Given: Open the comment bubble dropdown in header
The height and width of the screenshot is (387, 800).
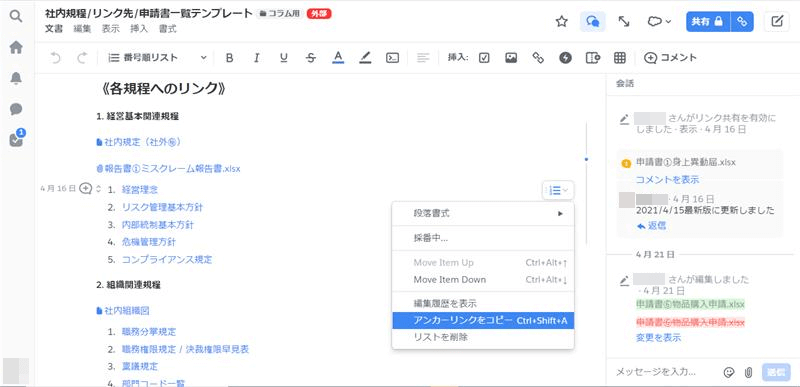Looking at the screenshot, I should 659,21.
